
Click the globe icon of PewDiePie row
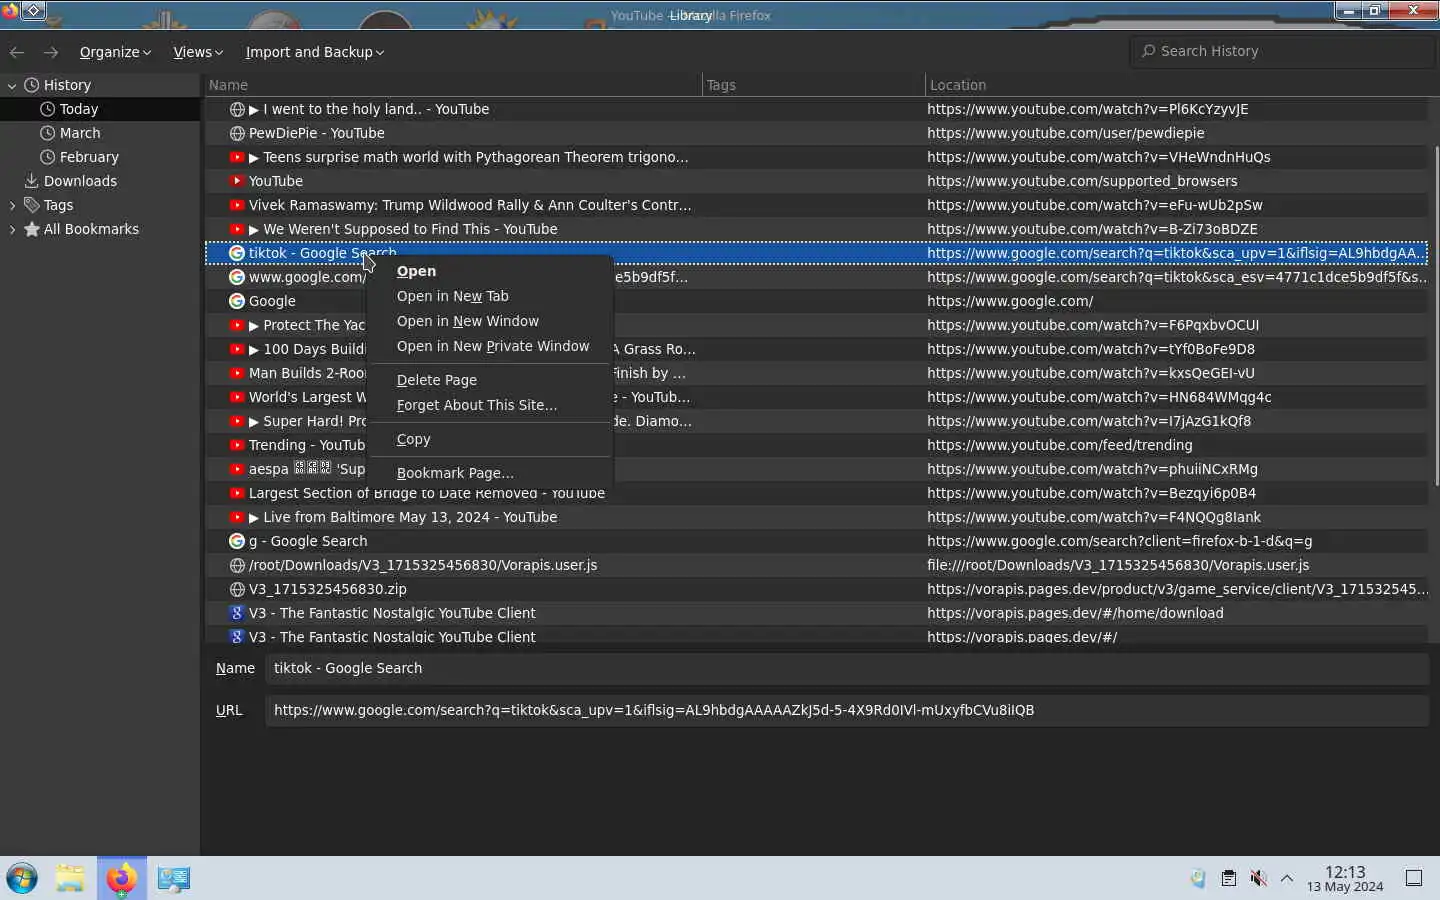(237, 133)
